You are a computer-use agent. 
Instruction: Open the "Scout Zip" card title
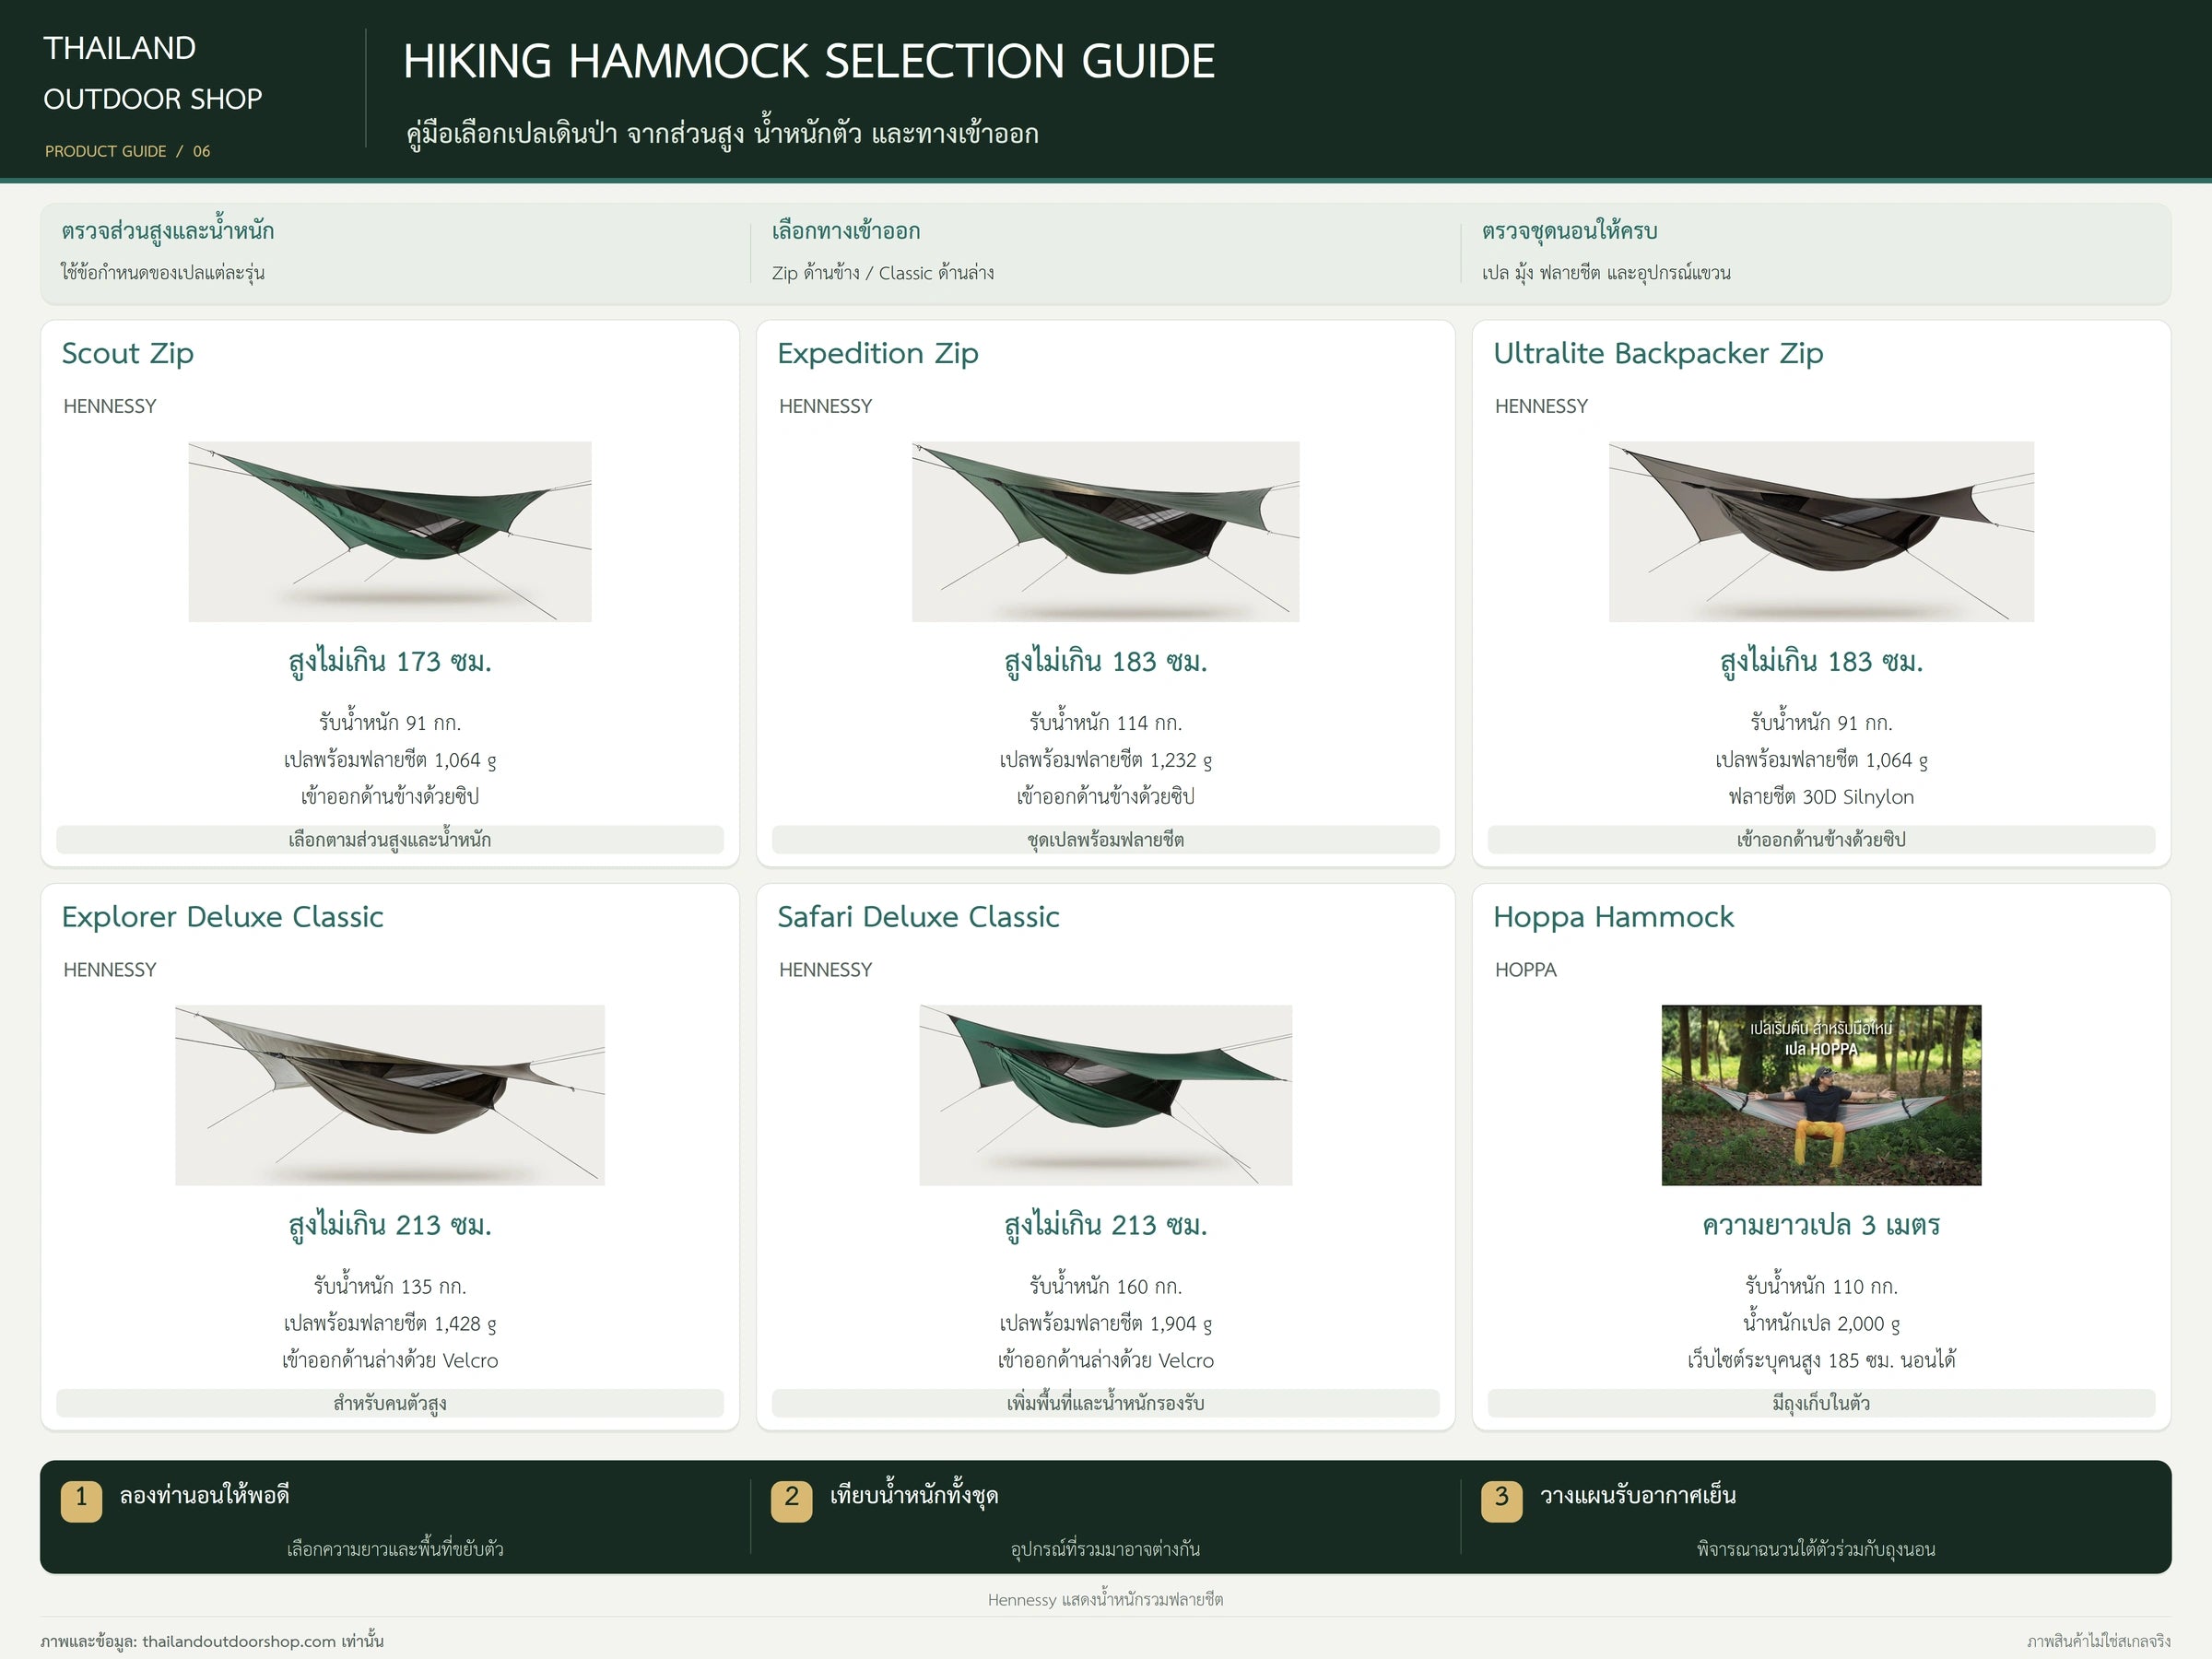(x=128, y=353)
